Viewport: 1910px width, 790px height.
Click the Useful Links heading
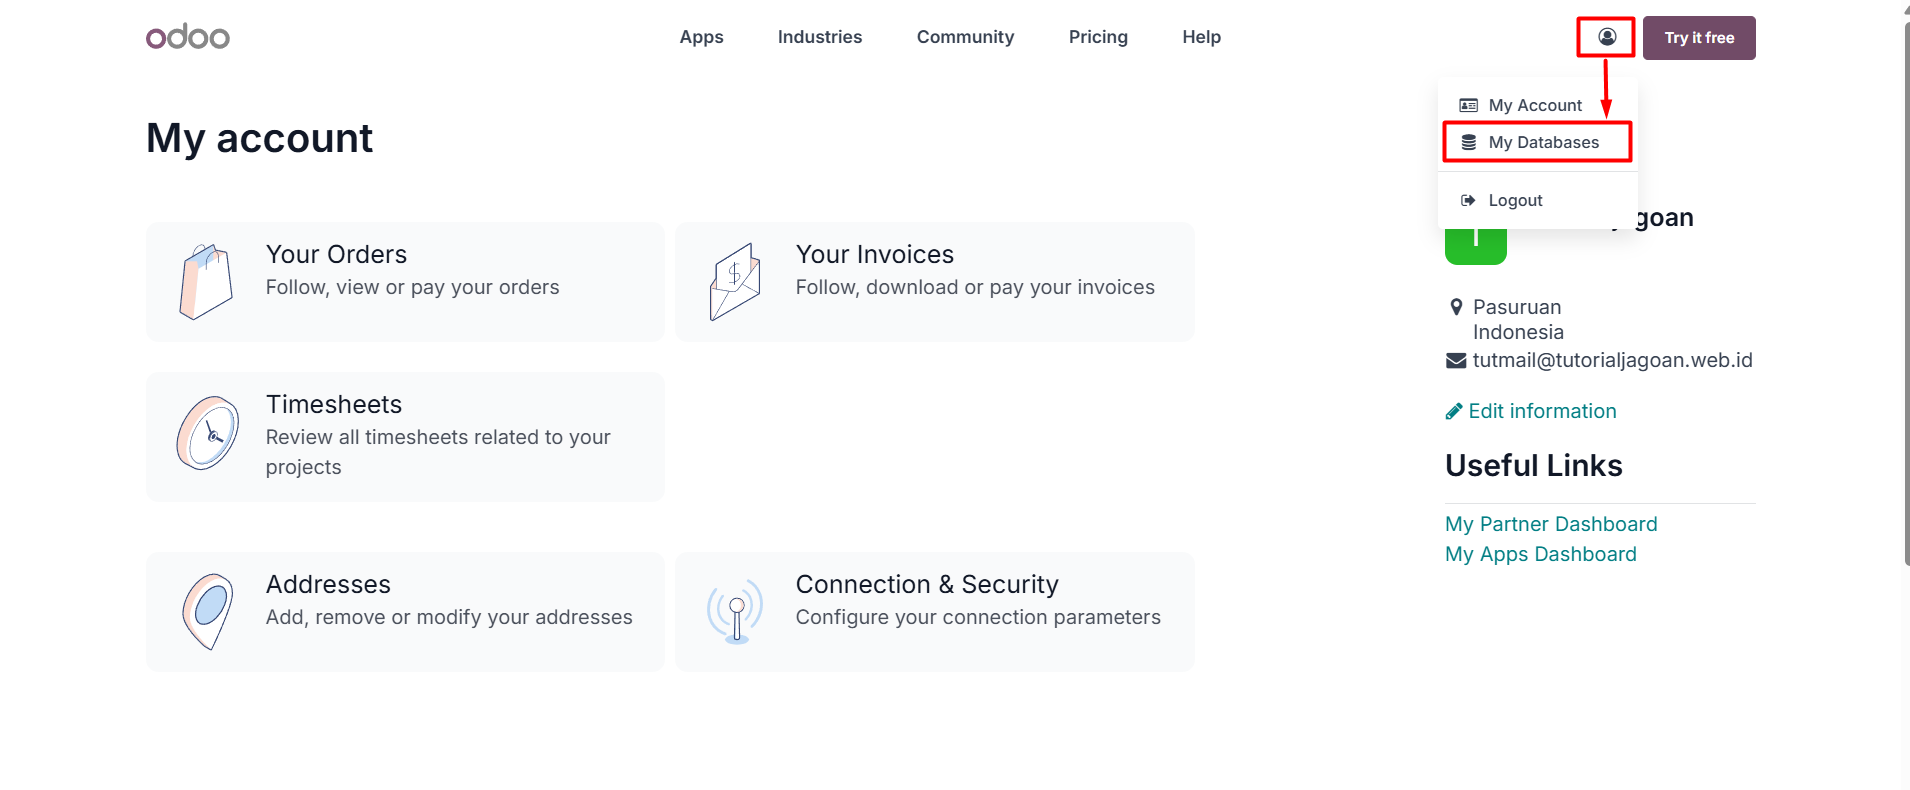click(1533, 466)
